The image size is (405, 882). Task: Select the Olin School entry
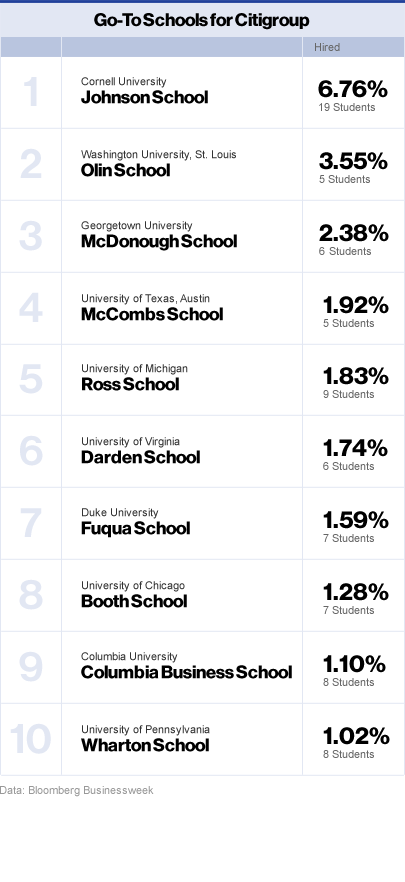pos(125,170)
